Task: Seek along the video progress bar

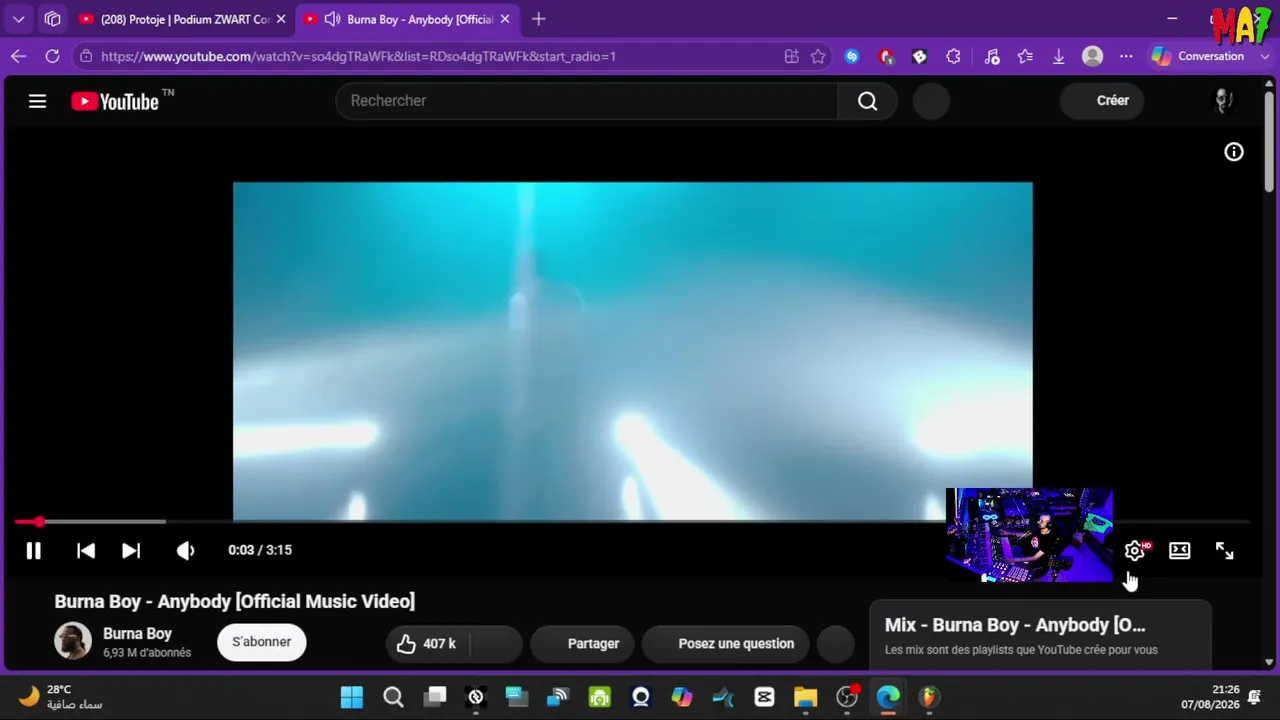Action: [x=632, y=522]
